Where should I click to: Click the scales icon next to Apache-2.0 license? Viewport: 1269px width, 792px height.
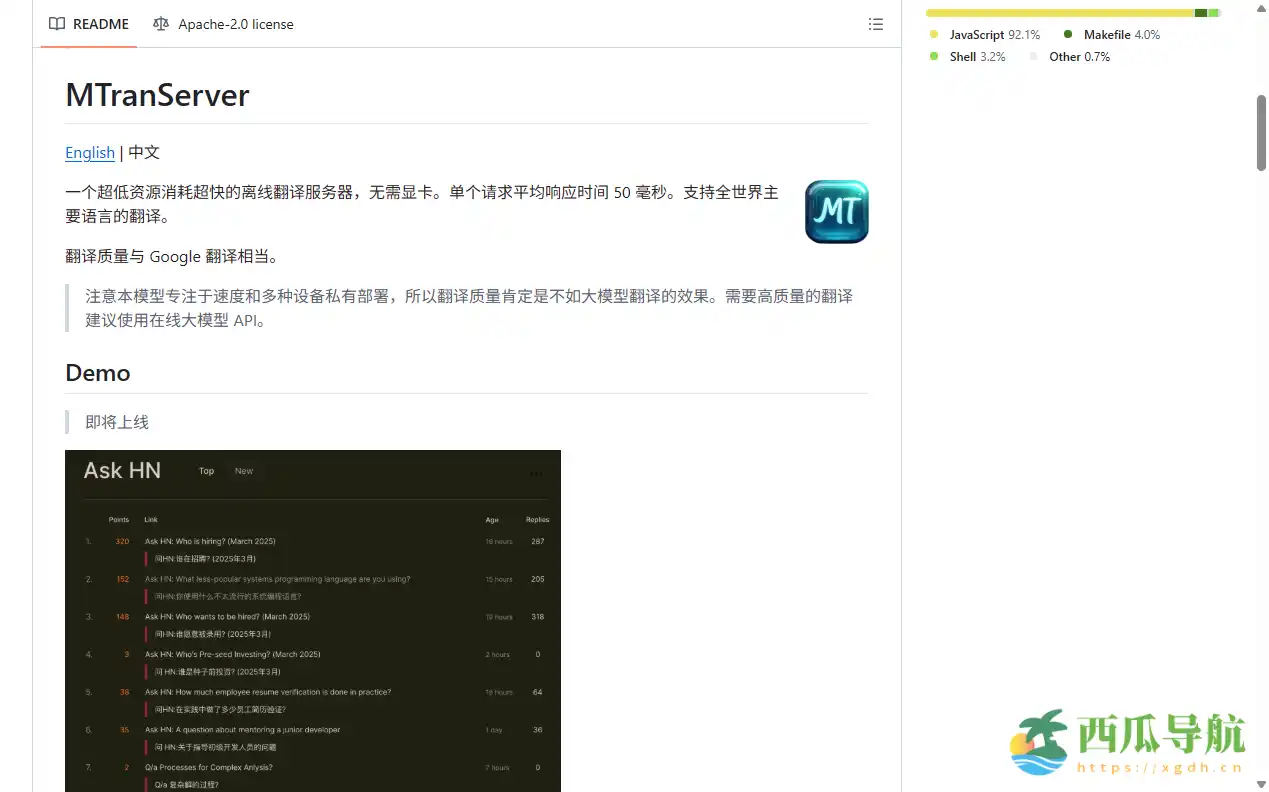click(161, 24)
